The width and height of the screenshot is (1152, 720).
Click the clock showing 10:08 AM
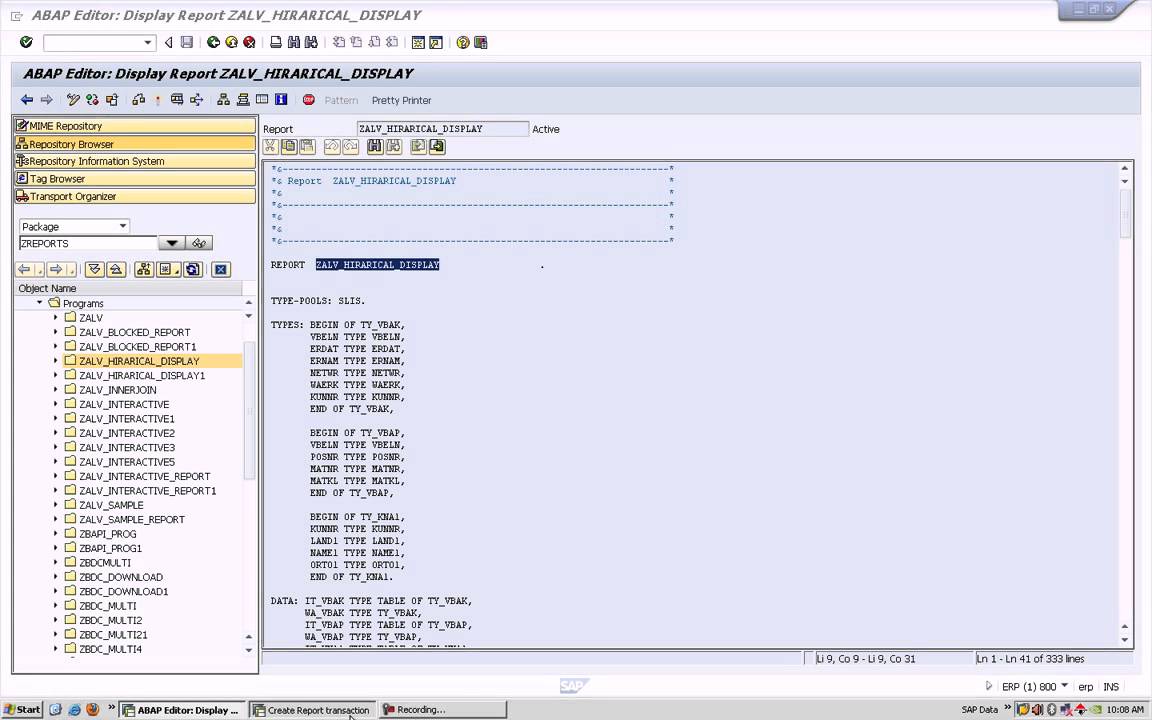pos(1126,710)
